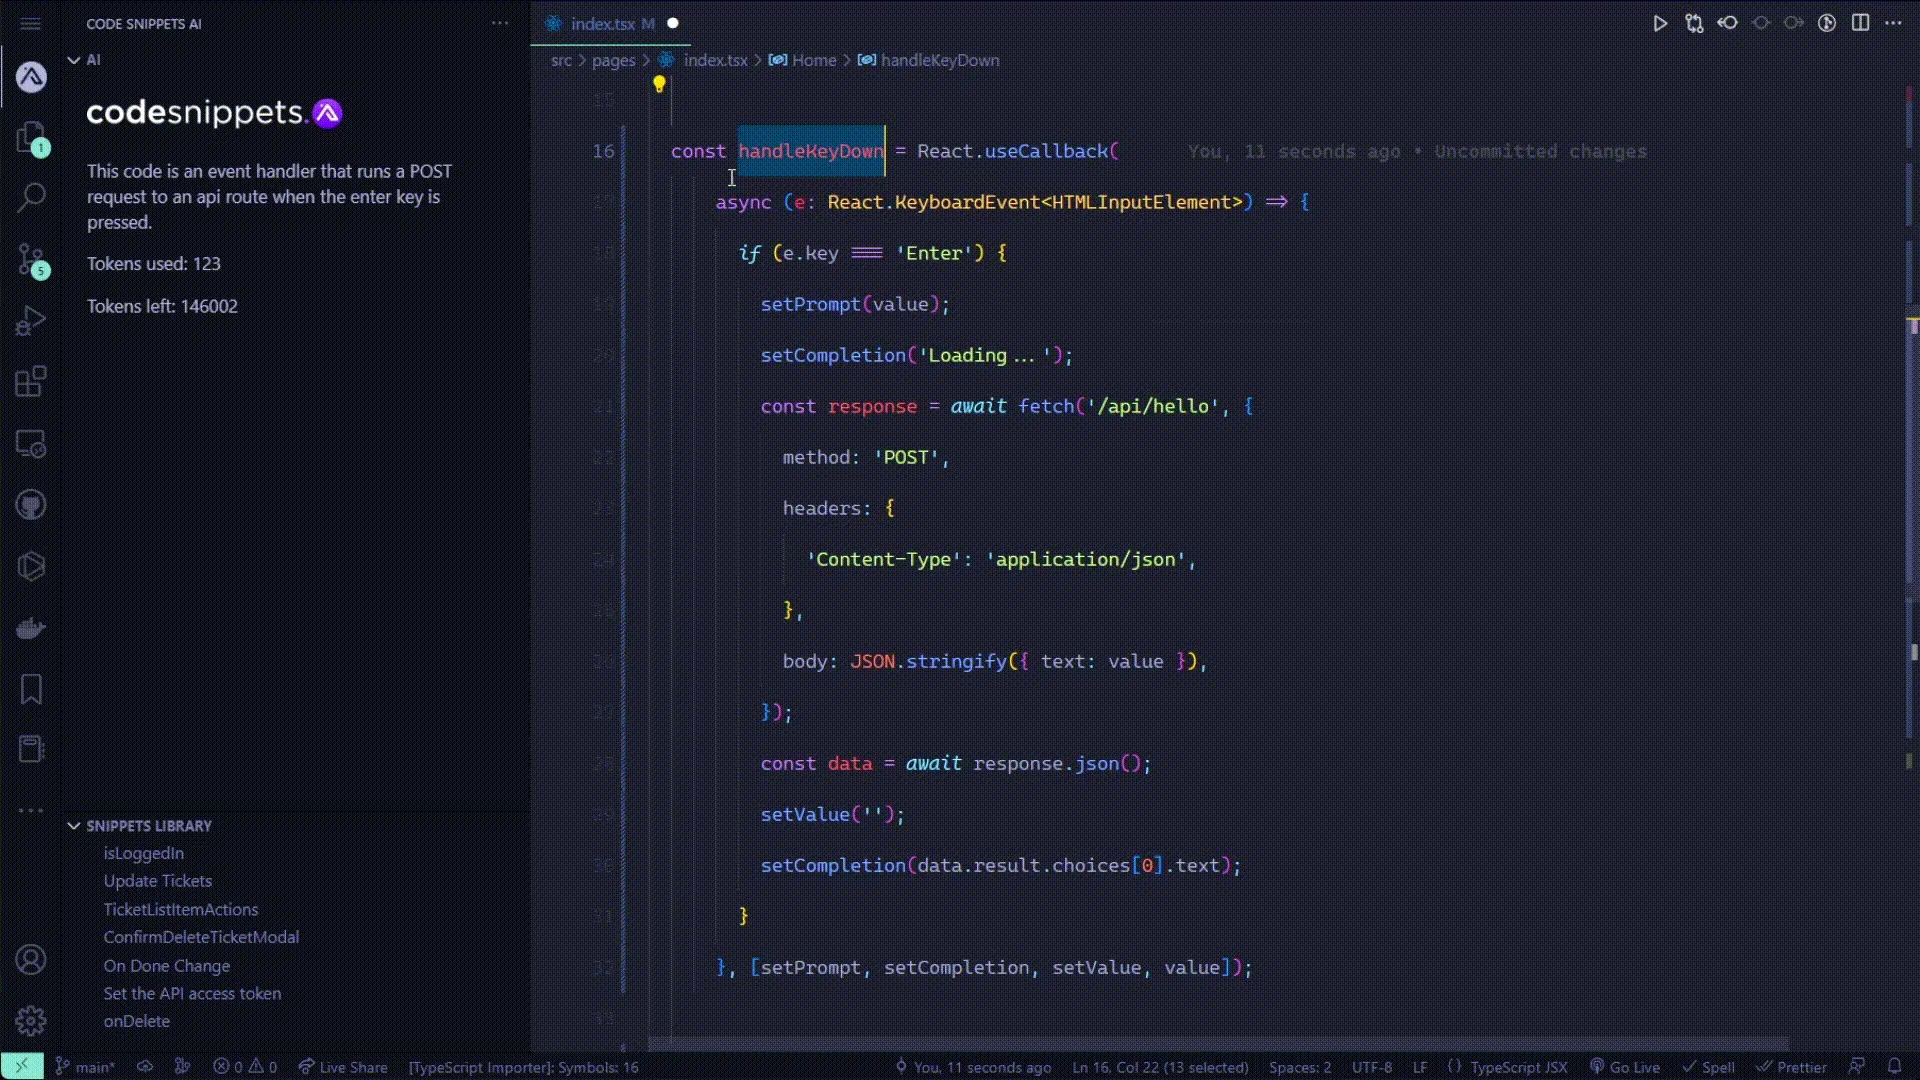Open the Set the API access token snippet
The height and width of the screenshot is (1080, 1920).
pos(192,993)
